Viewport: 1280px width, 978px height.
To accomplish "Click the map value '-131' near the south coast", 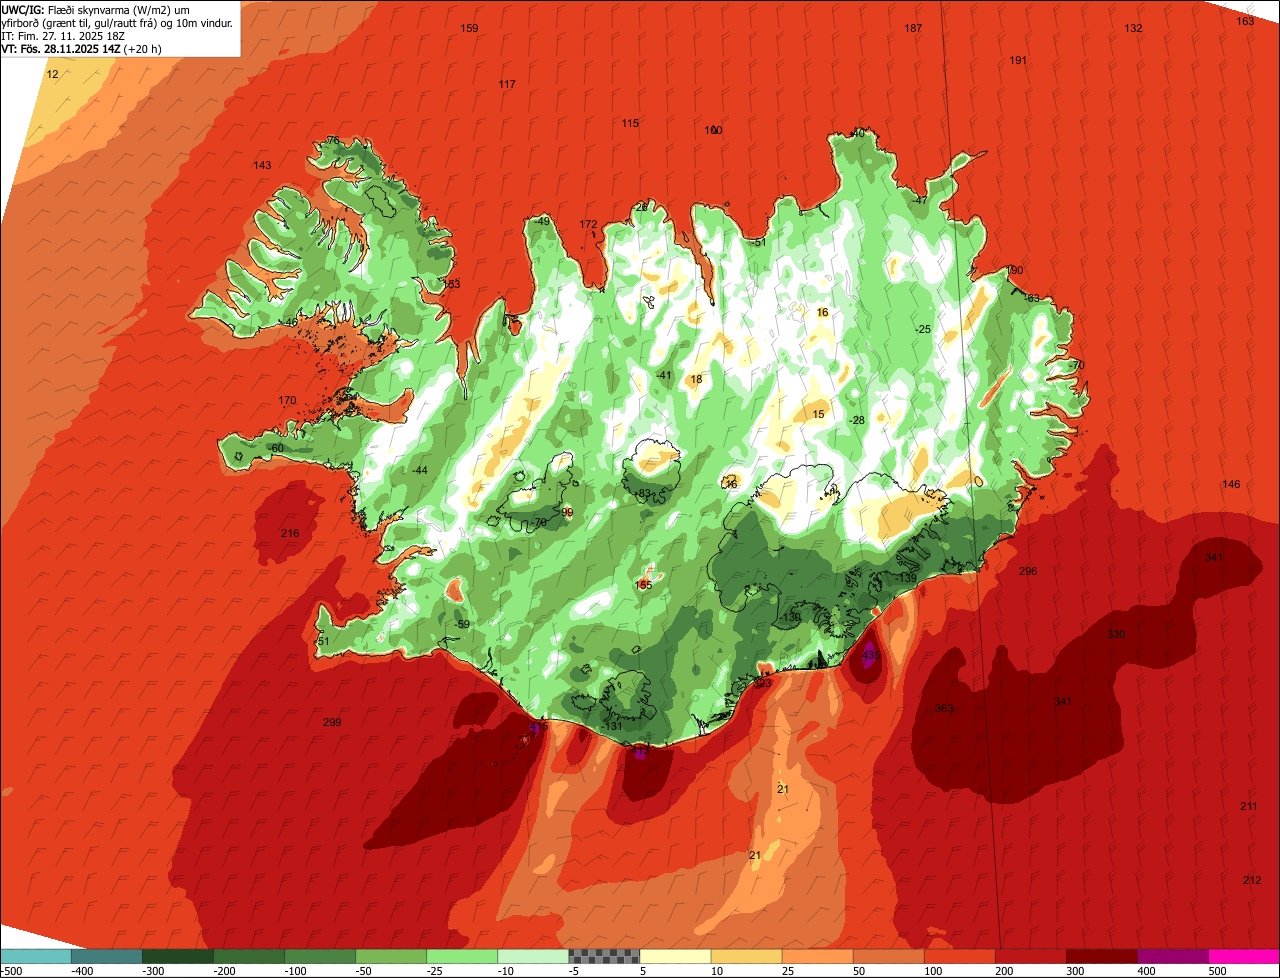I will [x=613, y=726].
